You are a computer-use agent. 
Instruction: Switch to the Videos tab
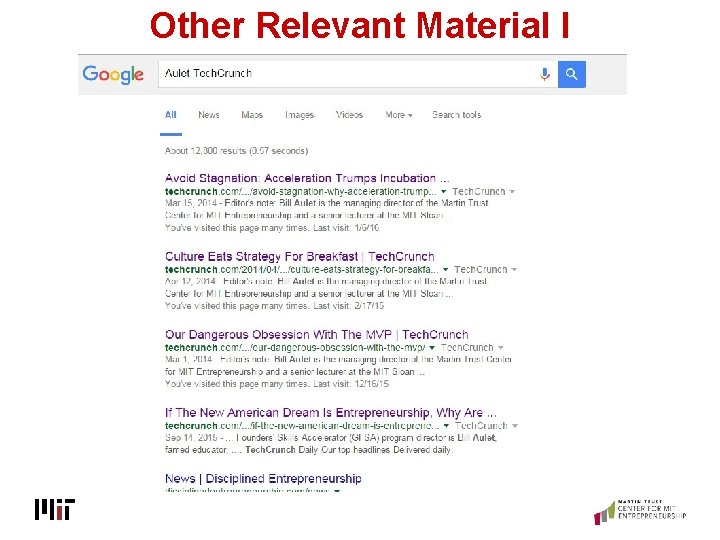click(349, 115)
